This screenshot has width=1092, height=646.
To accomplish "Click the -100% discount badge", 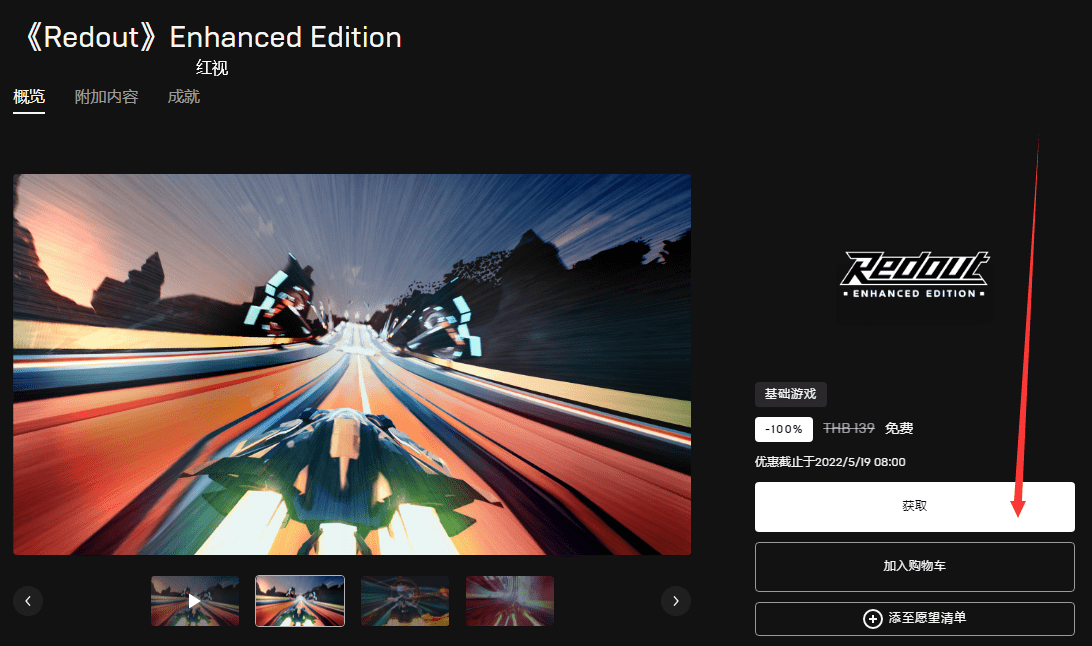I will coord(783,430).
